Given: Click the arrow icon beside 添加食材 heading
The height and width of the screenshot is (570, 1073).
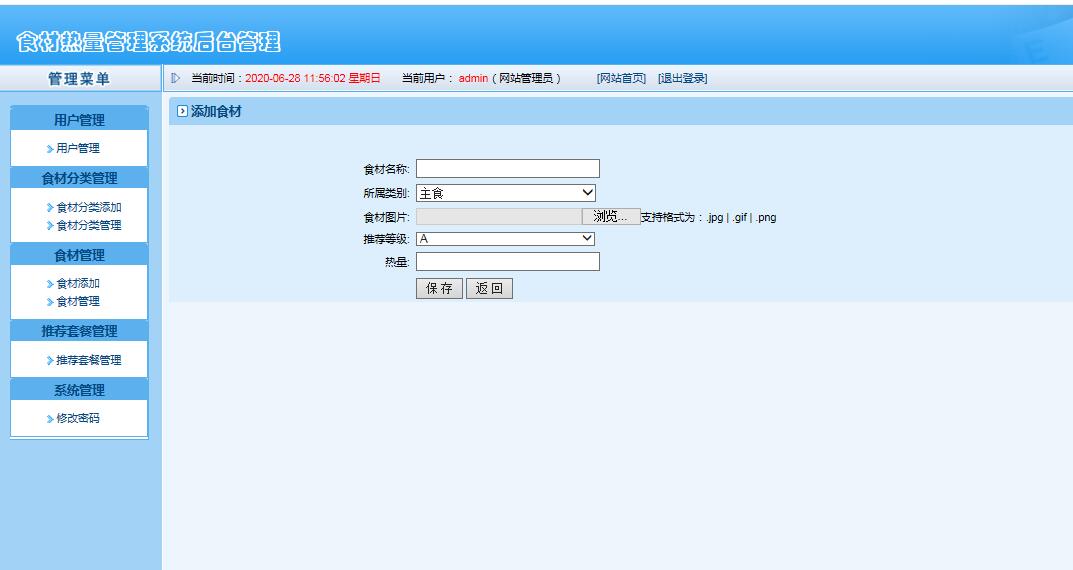Looking at the screenshot, I should point(181,112).
